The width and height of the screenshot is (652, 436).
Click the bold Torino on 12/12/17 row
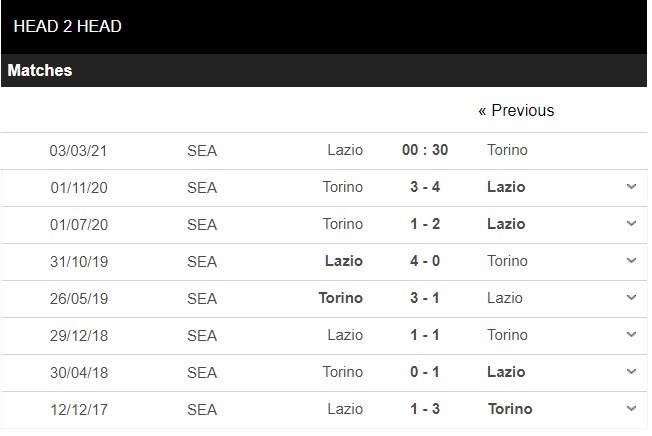pos(510,409)
